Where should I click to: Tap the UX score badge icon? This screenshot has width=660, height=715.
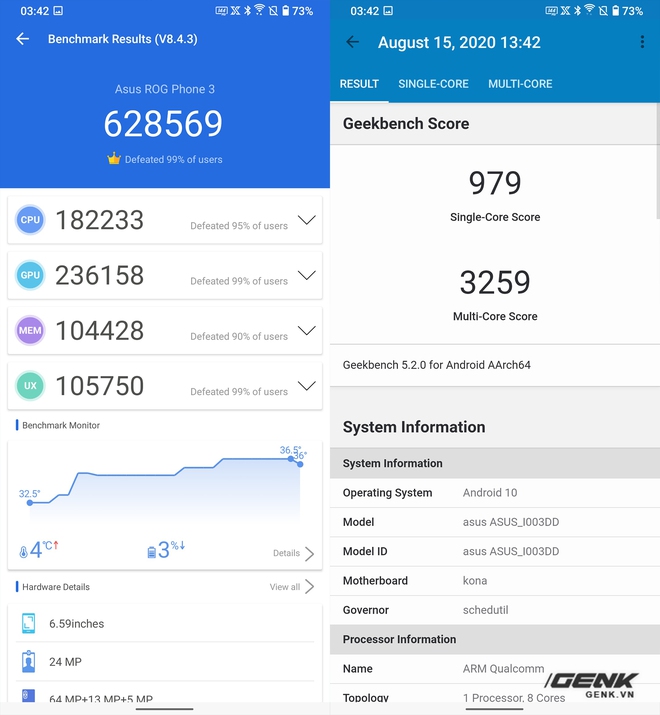(30, 386)
